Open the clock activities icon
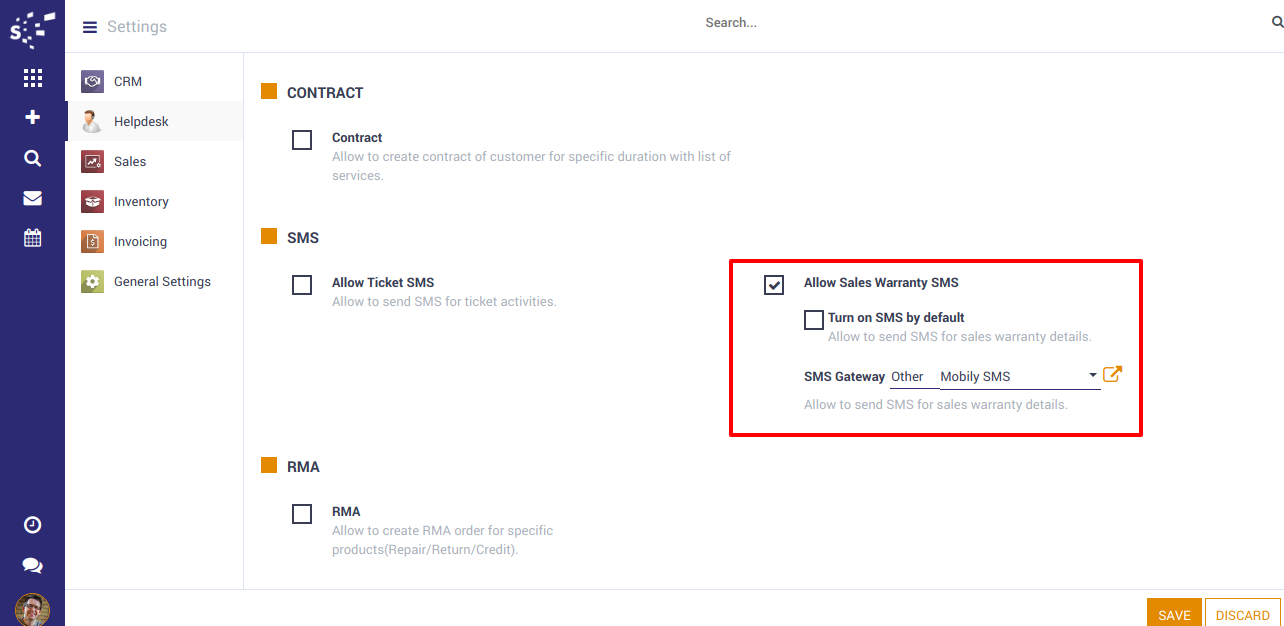Screen dimensions: 1284x626 [32, 525]
